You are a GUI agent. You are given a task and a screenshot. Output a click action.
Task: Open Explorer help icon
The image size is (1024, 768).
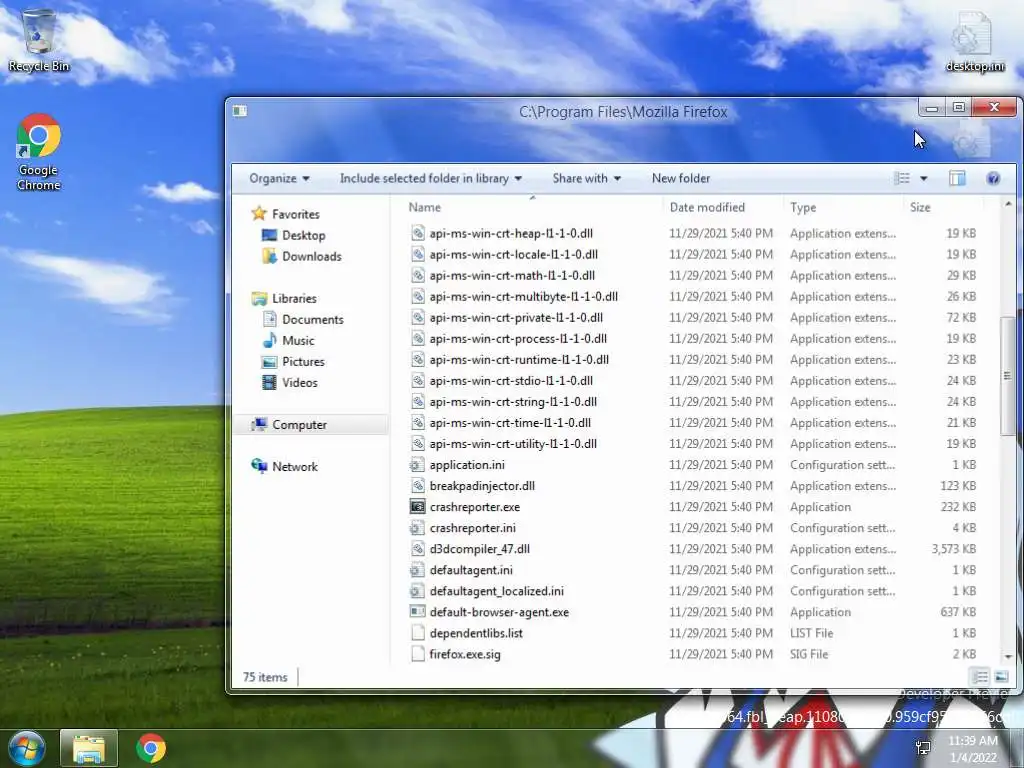click(993, 178)
